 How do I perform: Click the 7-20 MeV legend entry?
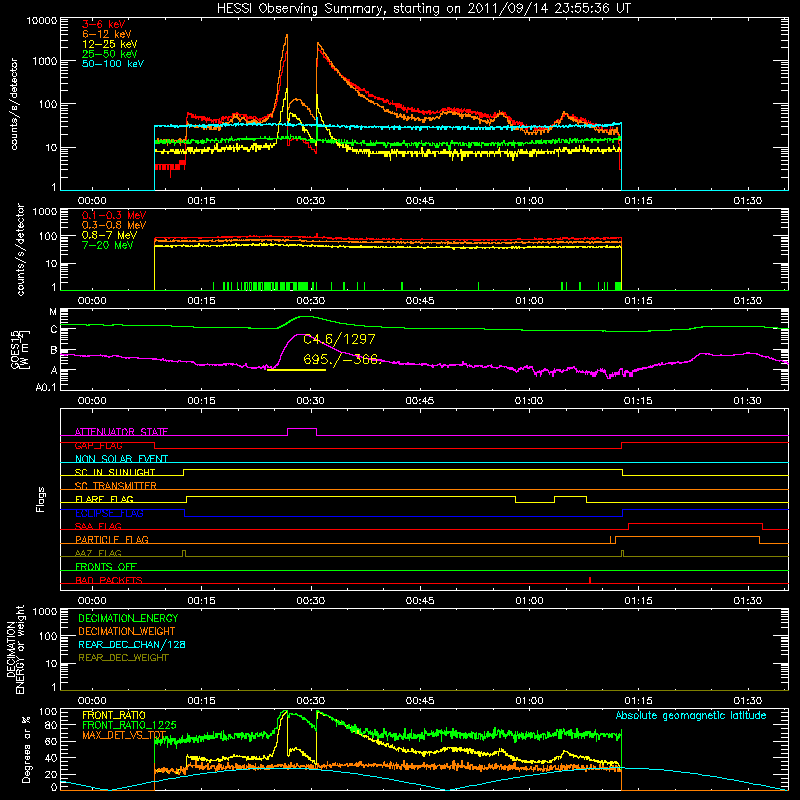click(108, 245)
